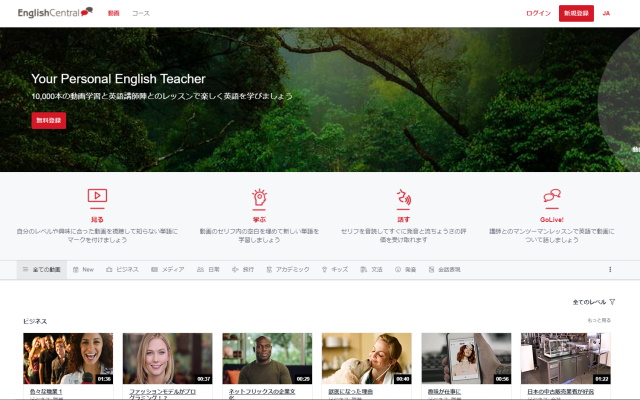The width and height of the screenshot is (640, 400).
Task: Click the ビジネス section heading
Action: pyautogui.click(x=35, y=322)
